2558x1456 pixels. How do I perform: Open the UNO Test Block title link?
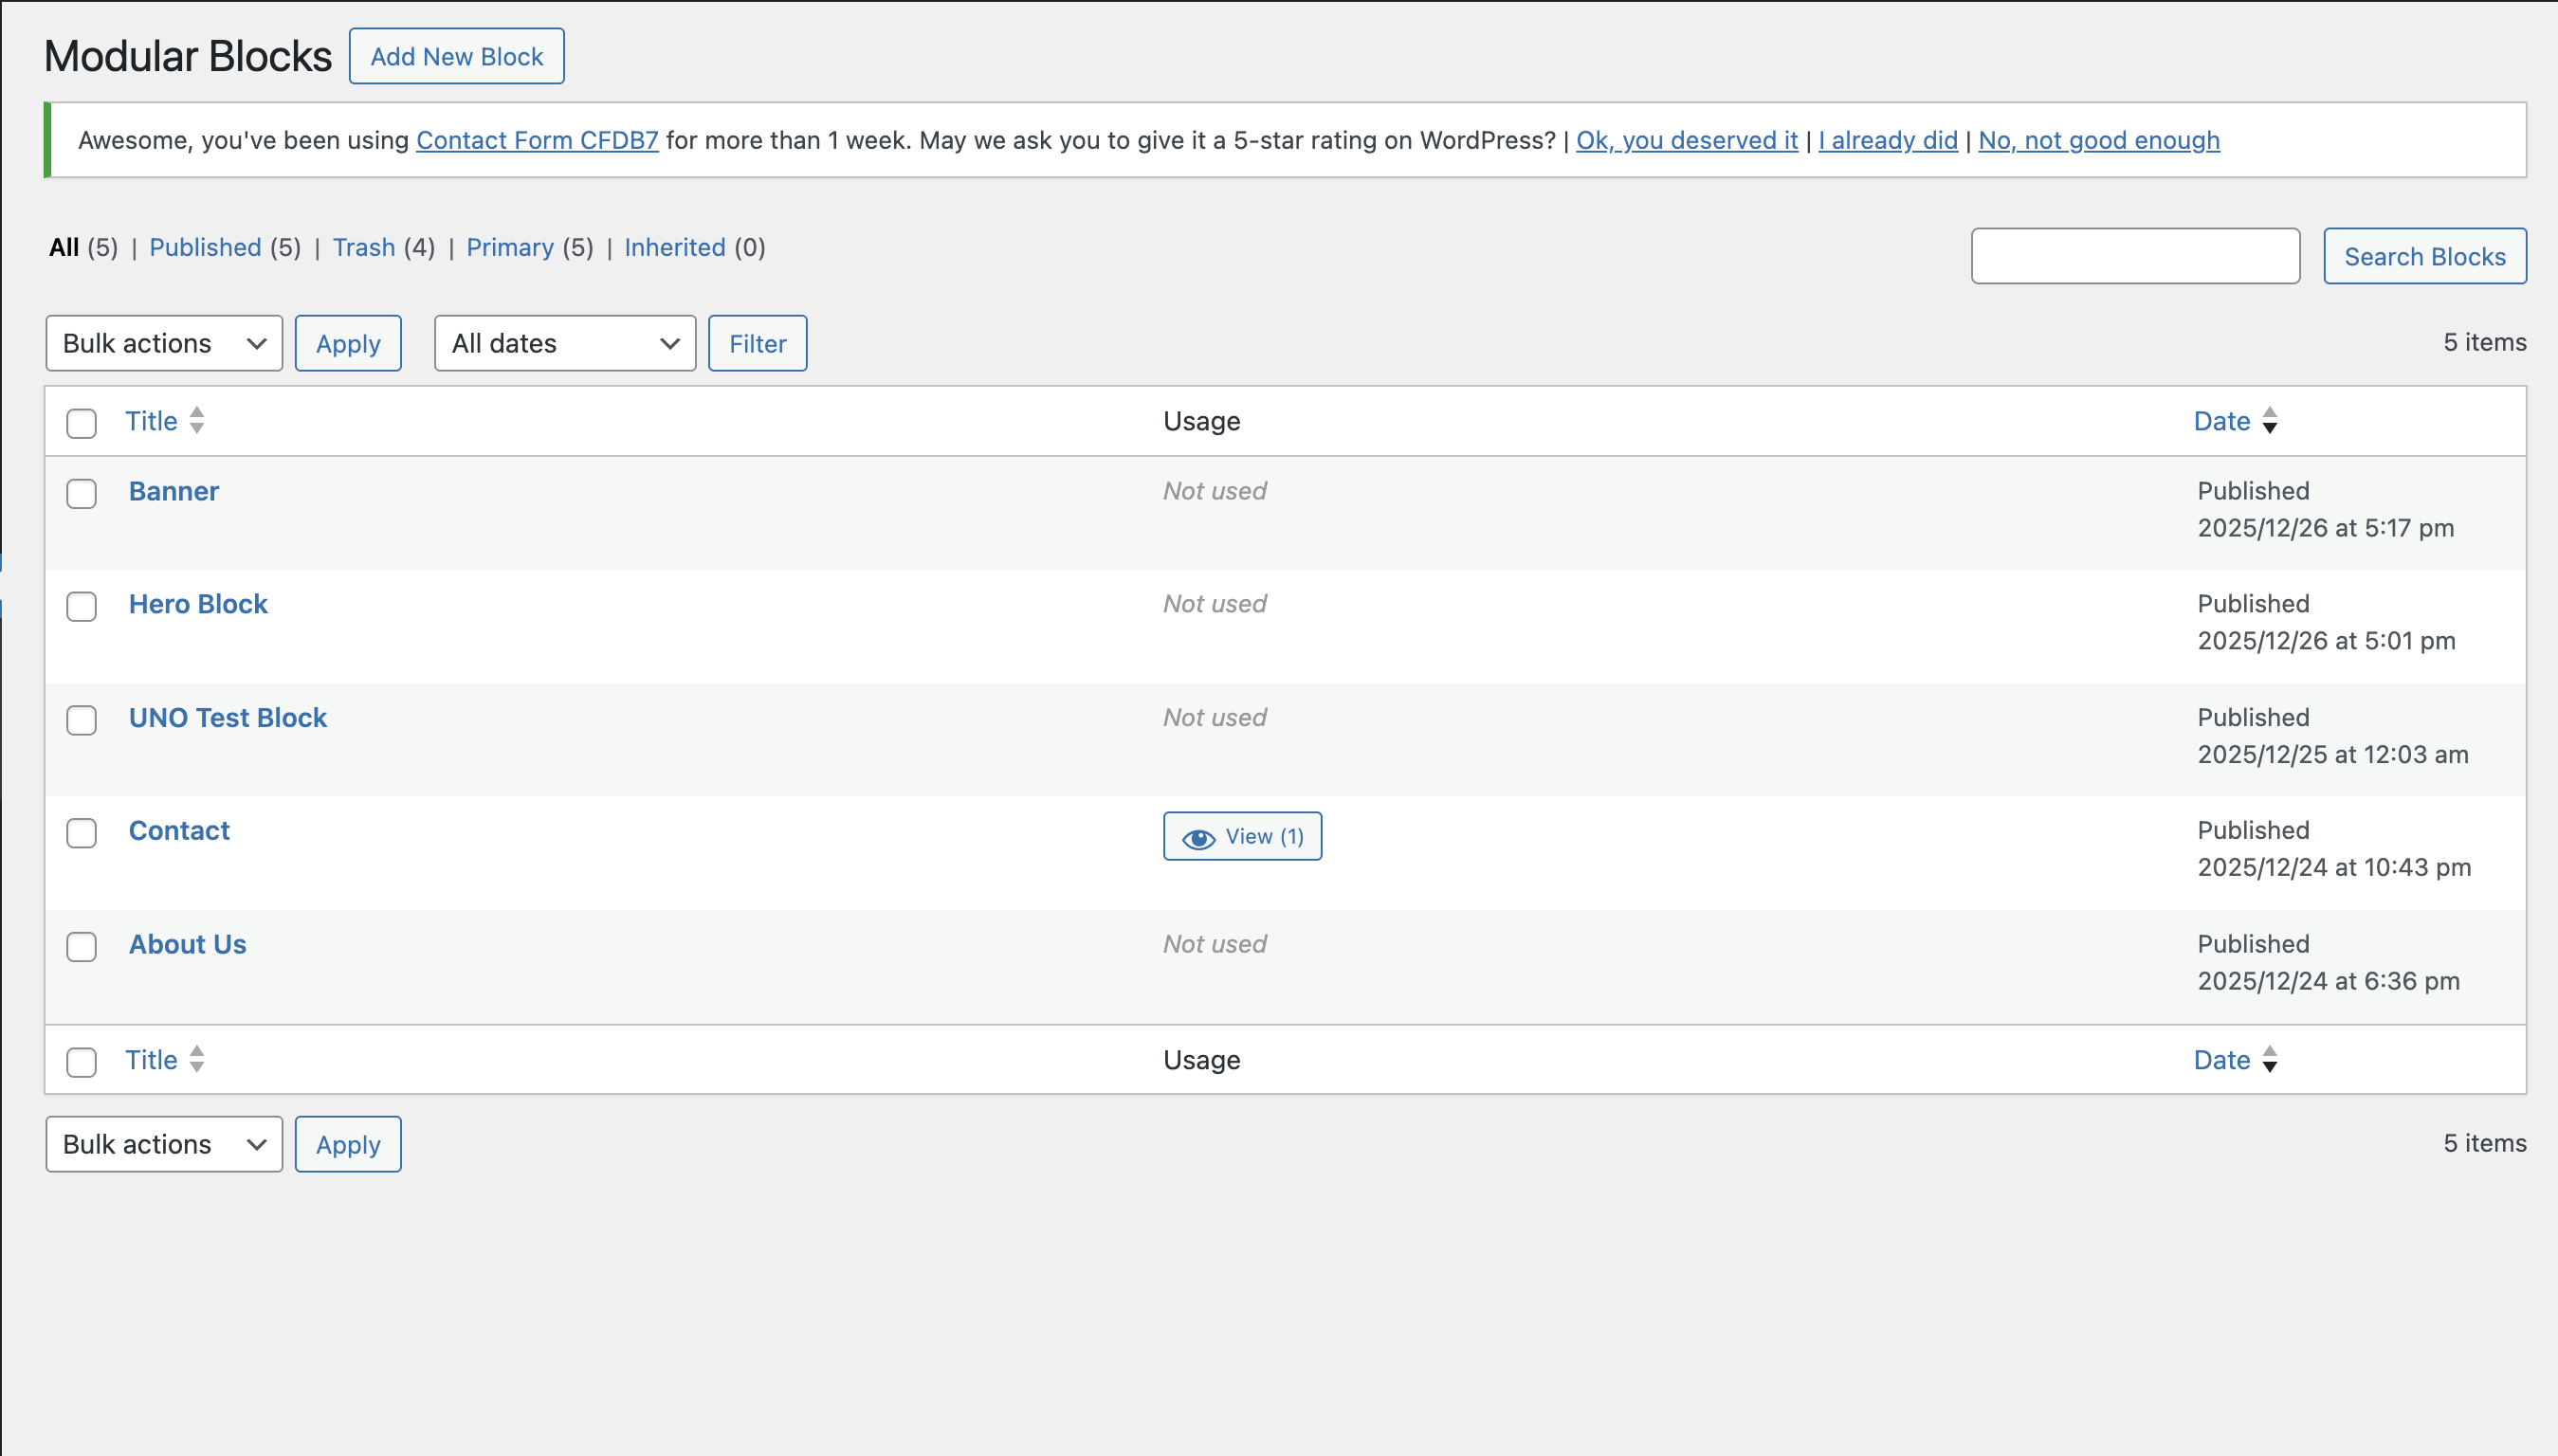228,718
